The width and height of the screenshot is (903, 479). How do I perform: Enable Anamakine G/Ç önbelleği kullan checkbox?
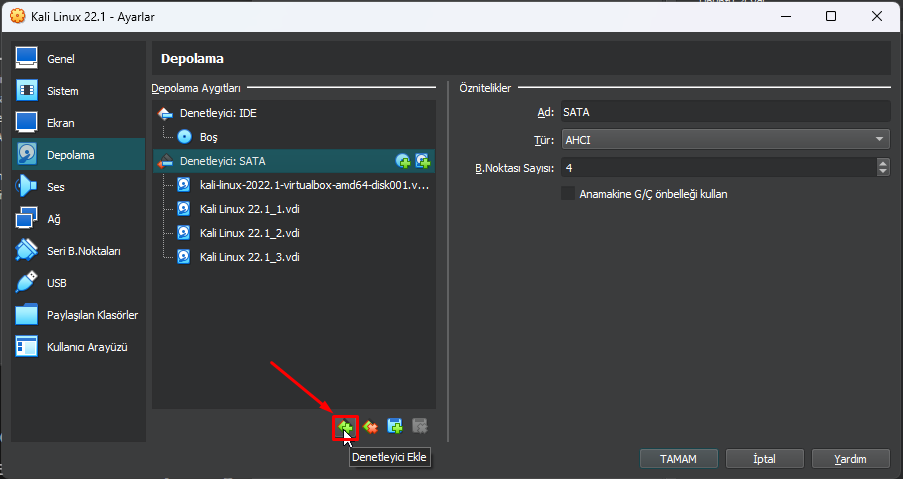point(568,193)
